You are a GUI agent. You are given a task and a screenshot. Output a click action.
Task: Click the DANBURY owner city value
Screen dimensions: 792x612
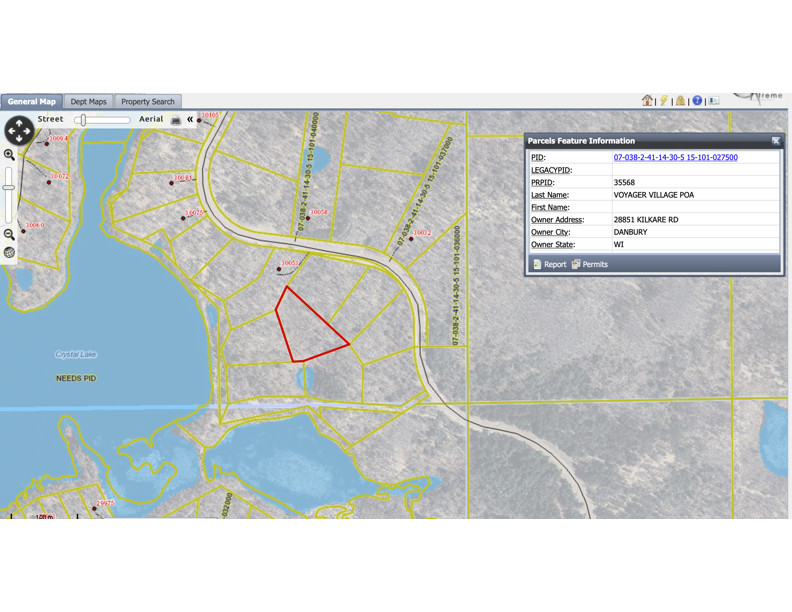click(x=630, y=232)
